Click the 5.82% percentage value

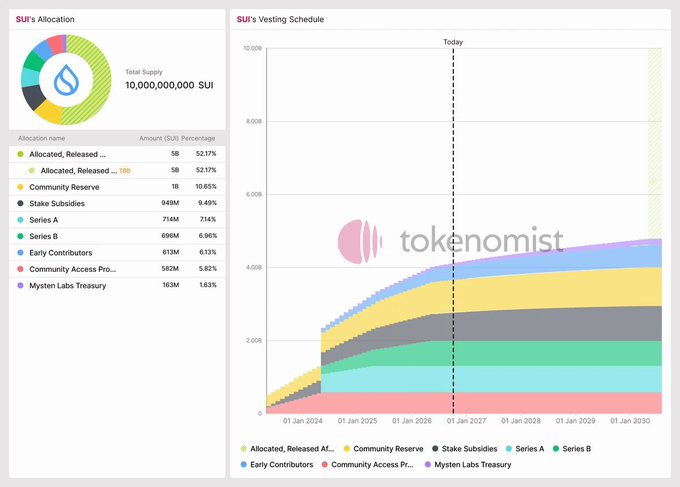(208, 269)
